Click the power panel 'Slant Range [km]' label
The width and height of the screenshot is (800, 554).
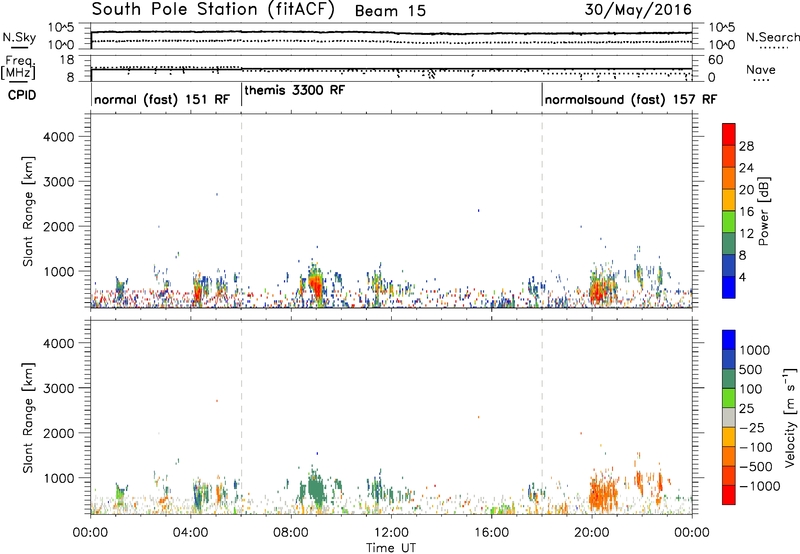(28, 211)
